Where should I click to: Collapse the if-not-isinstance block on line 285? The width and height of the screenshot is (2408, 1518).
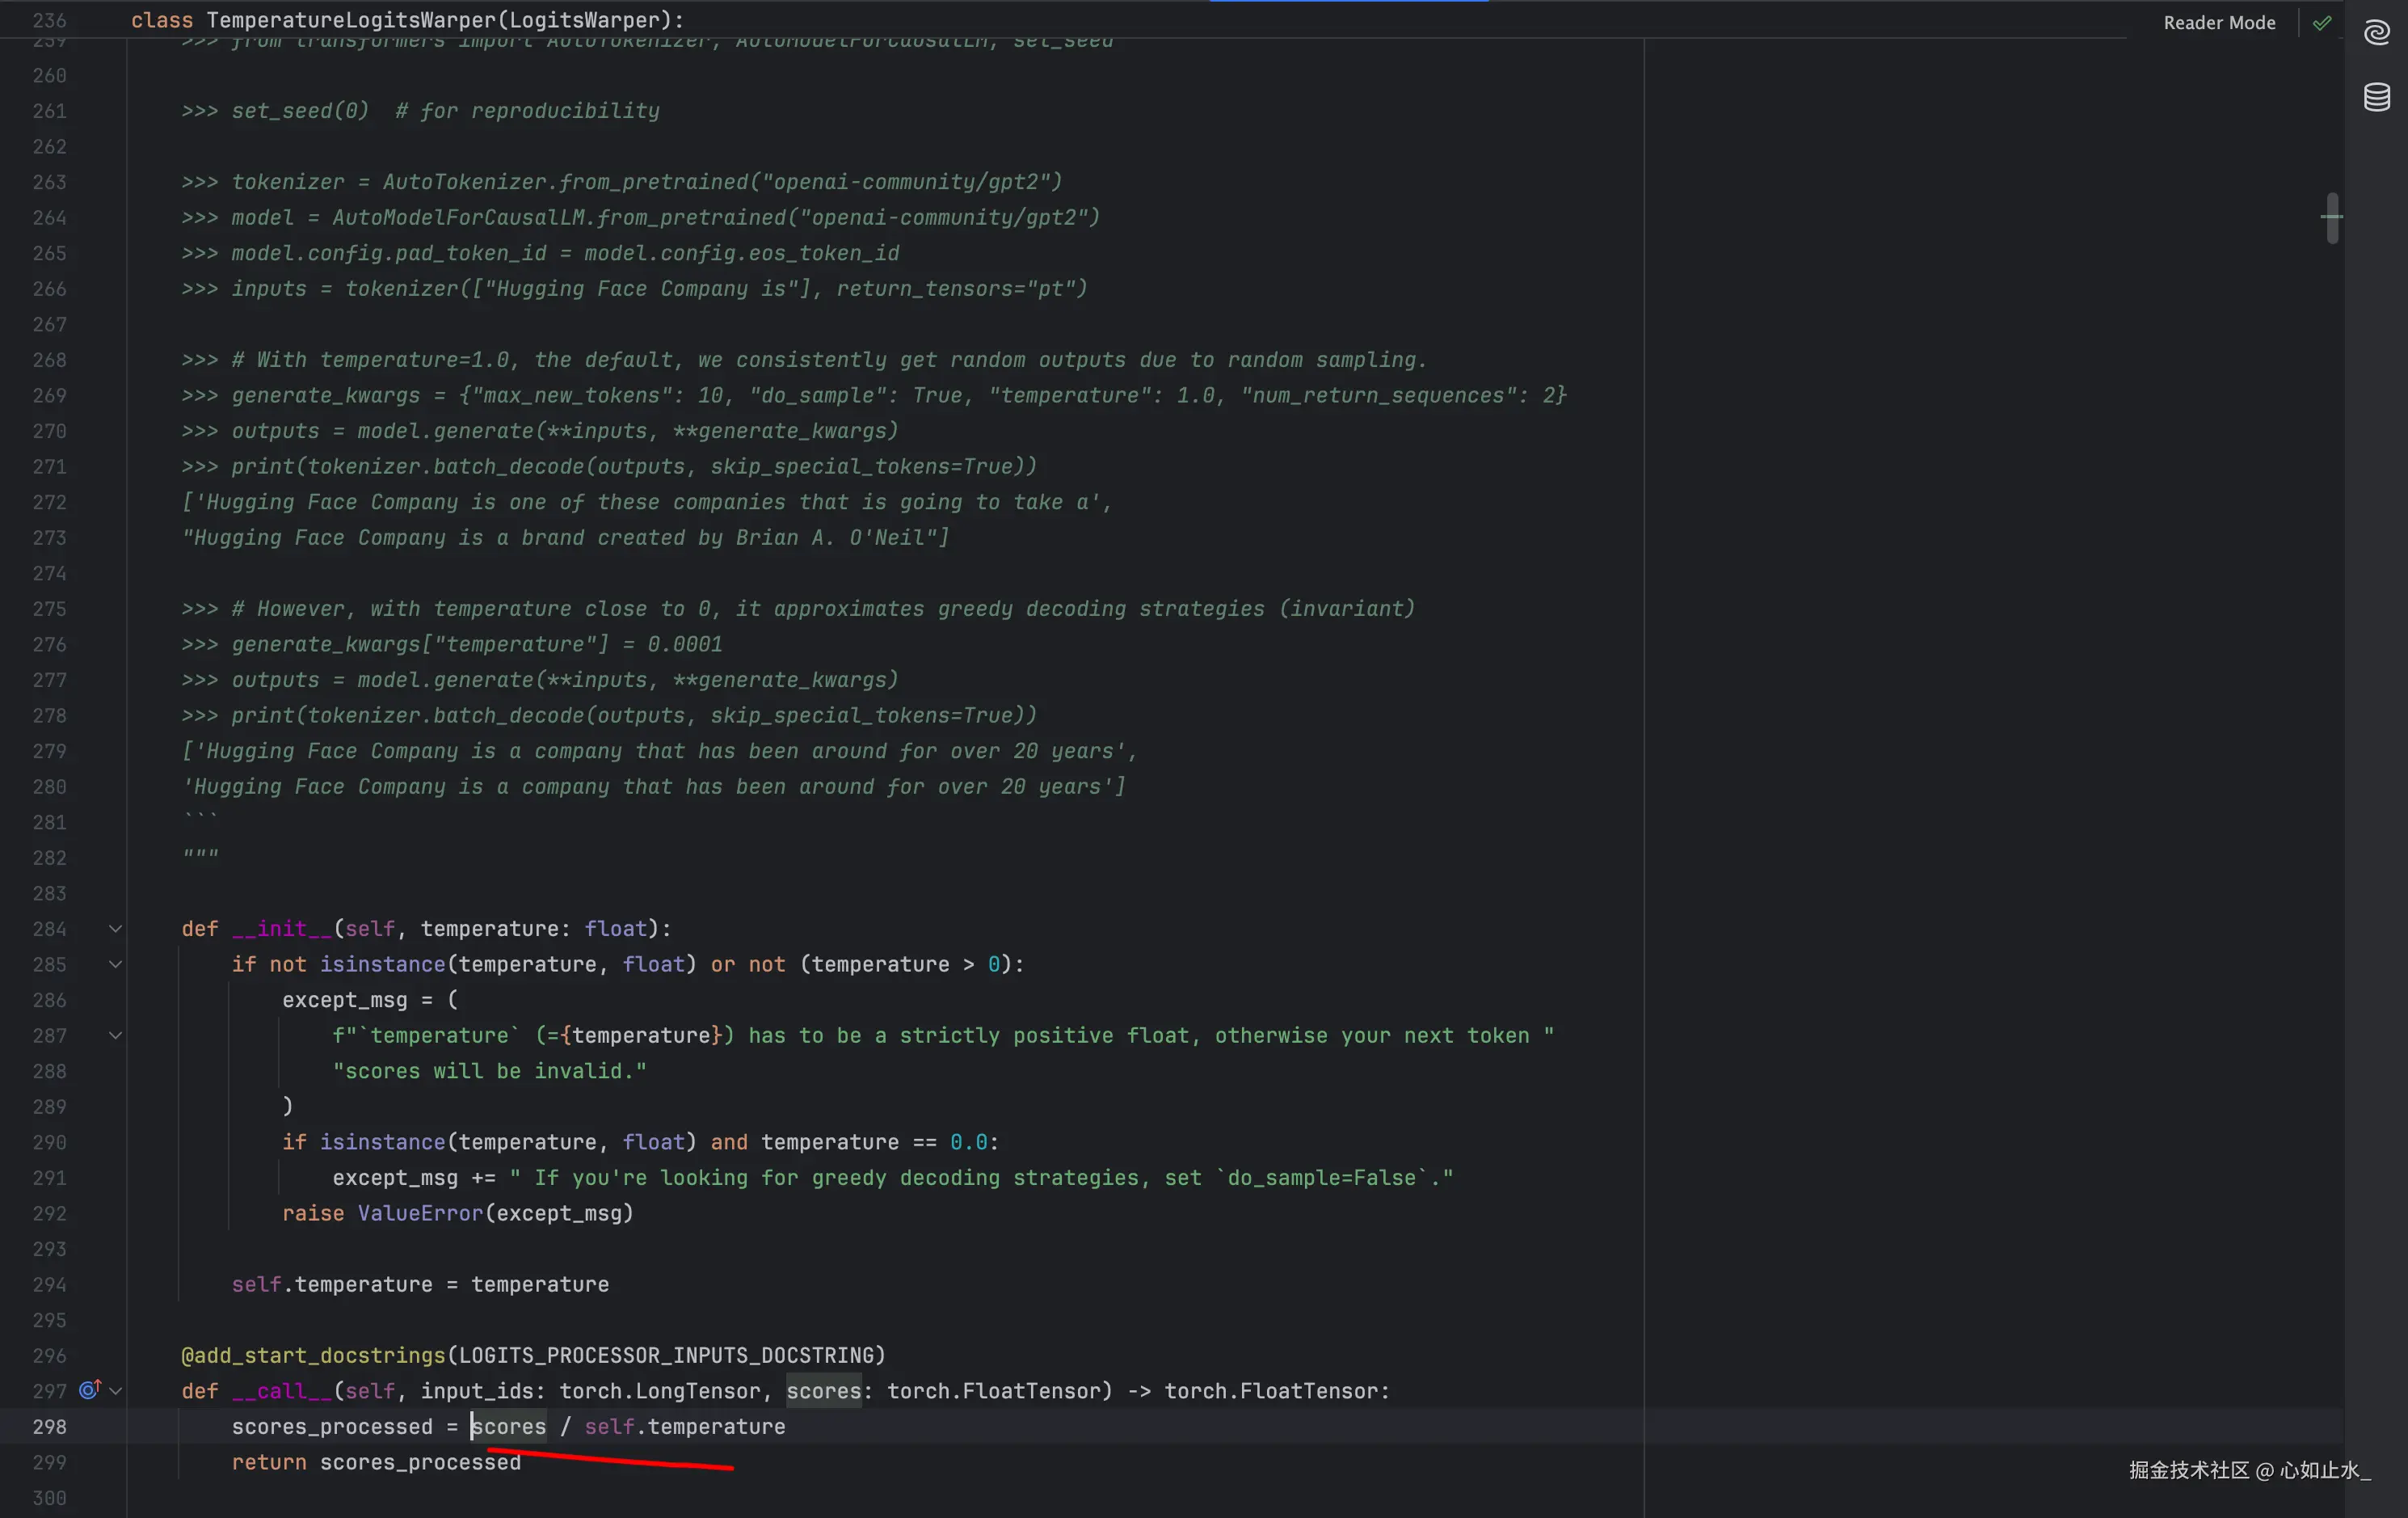coord(116,964)
